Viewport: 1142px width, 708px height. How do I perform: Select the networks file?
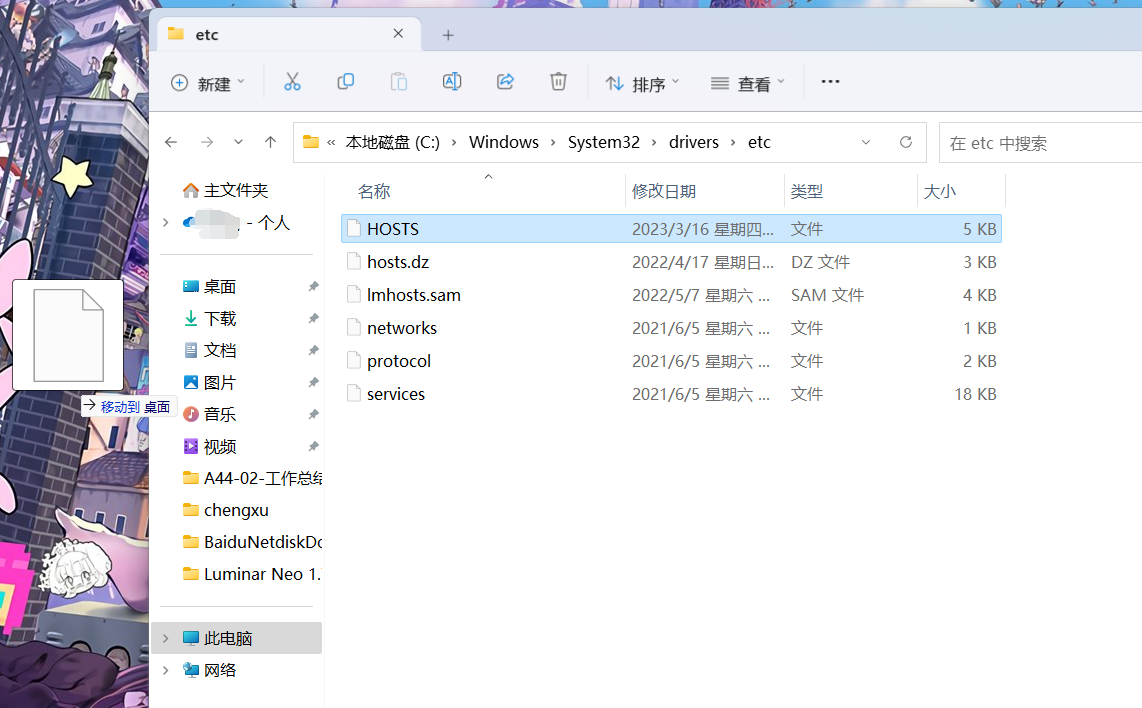coord(672,328)
